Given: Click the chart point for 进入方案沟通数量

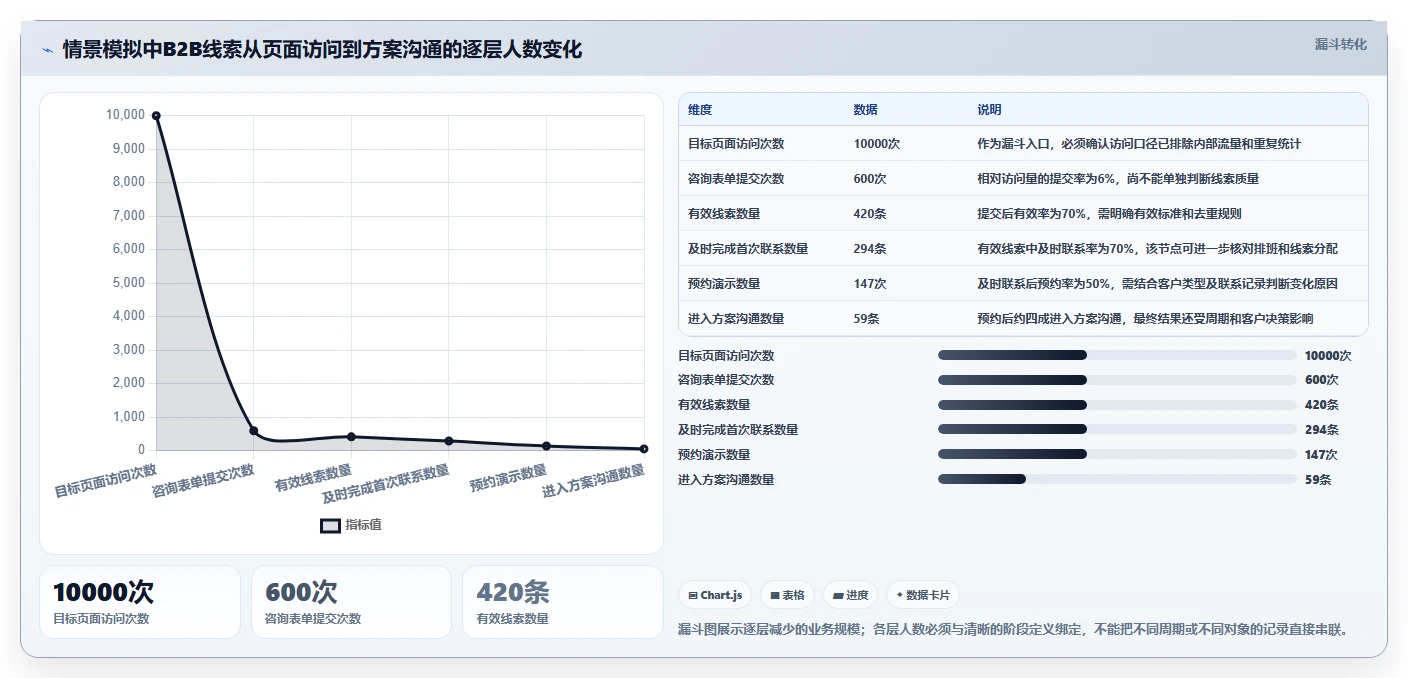Looking at the screenshot, I should tap(644, 449).
